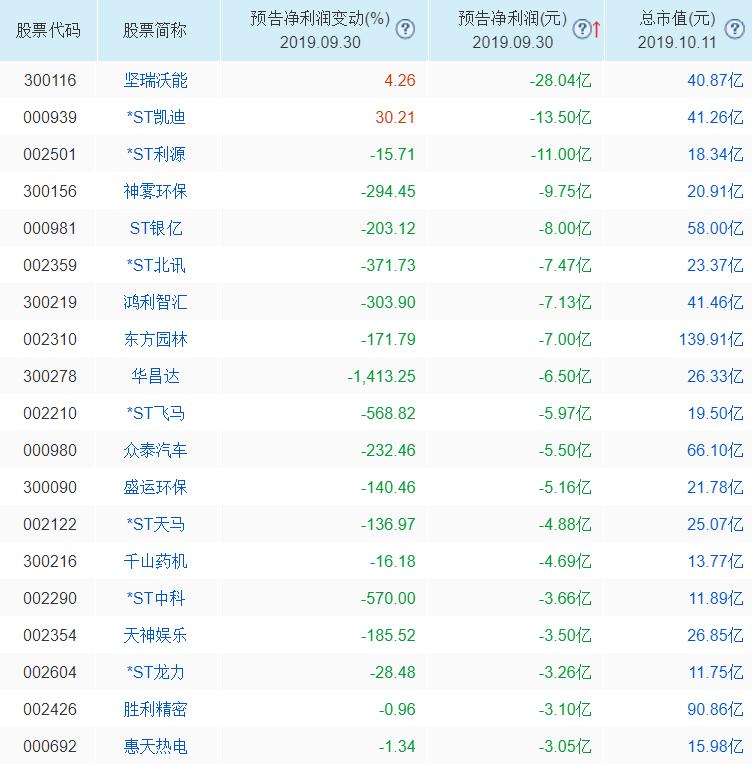Viewport: 752px width, 764px height.
Task: Click forecast profit value -28.04亿
Action: pyautogui.click(x=560, y=80)
